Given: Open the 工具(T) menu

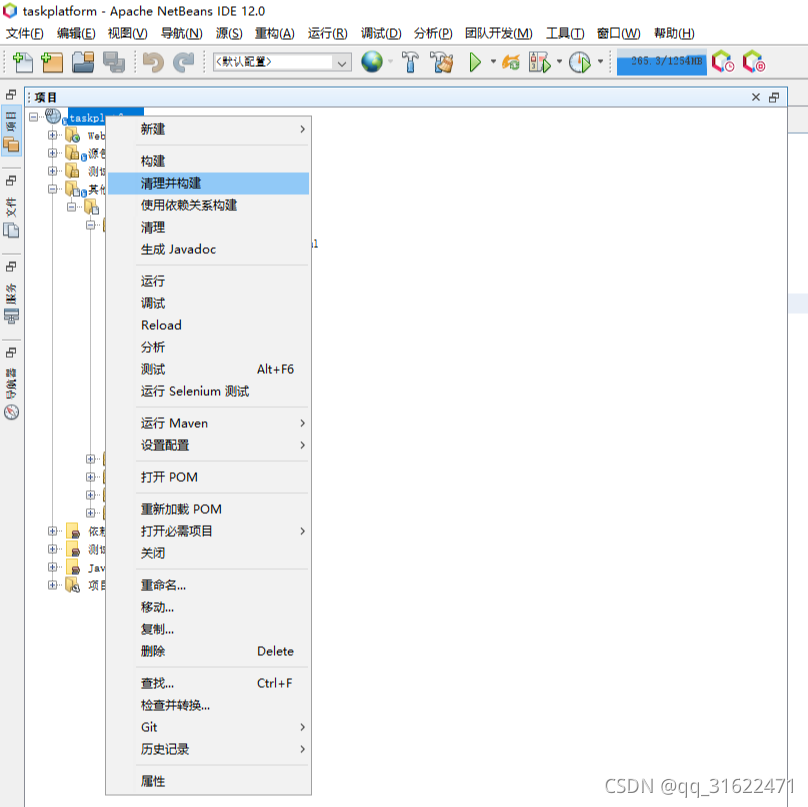Looking at the screenshot, I should (x=565, y=33).
